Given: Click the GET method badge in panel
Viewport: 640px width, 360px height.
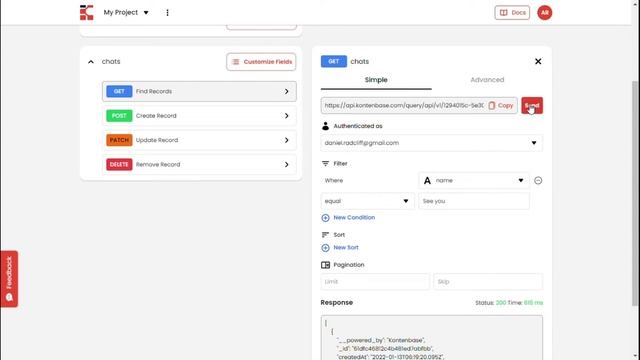Looking at the screenshot, I should tap(333, 61).
